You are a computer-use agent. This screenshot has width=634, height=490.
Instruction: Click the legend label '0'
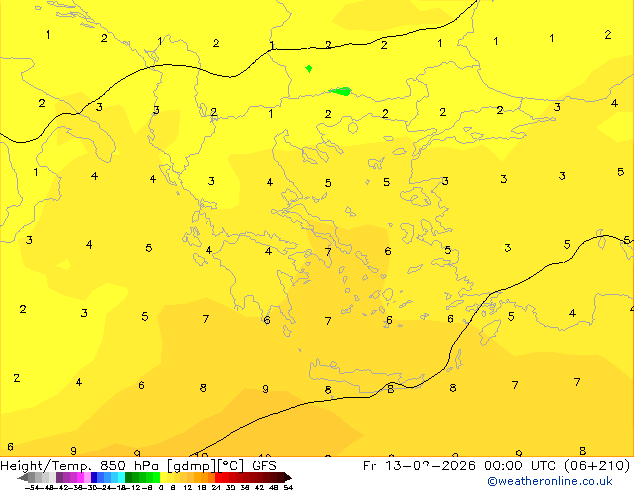pyautogui.click(x=161, y=487)
